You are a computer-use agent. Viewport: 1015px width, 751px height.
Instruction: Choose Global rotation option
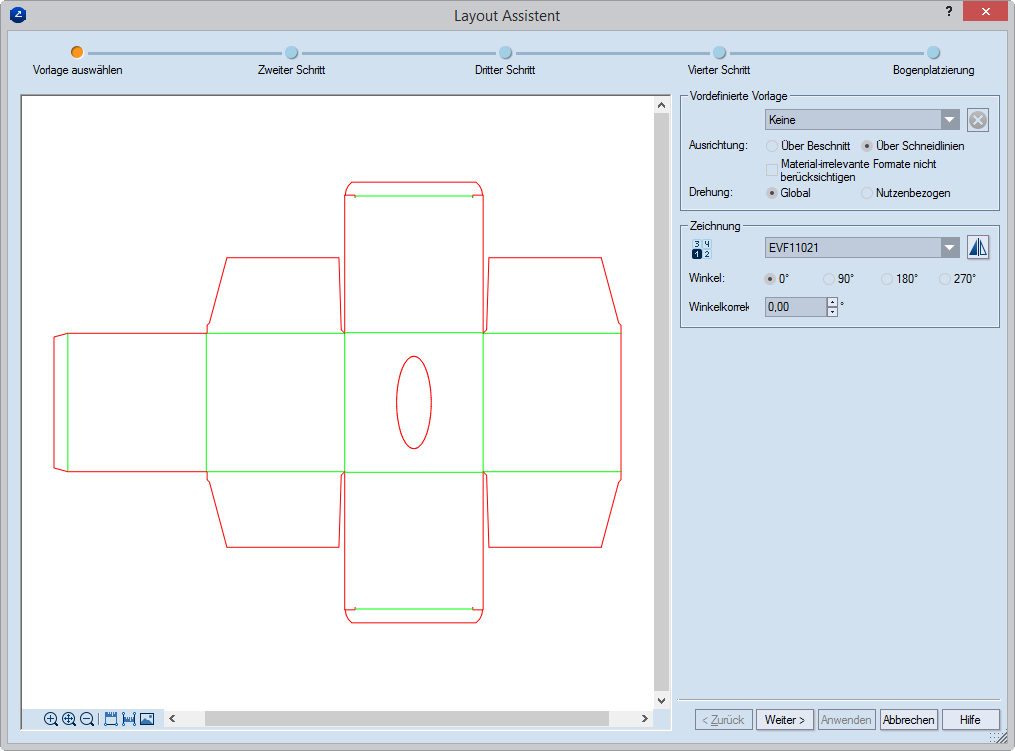pyautogui.click(x=772, y=193)
